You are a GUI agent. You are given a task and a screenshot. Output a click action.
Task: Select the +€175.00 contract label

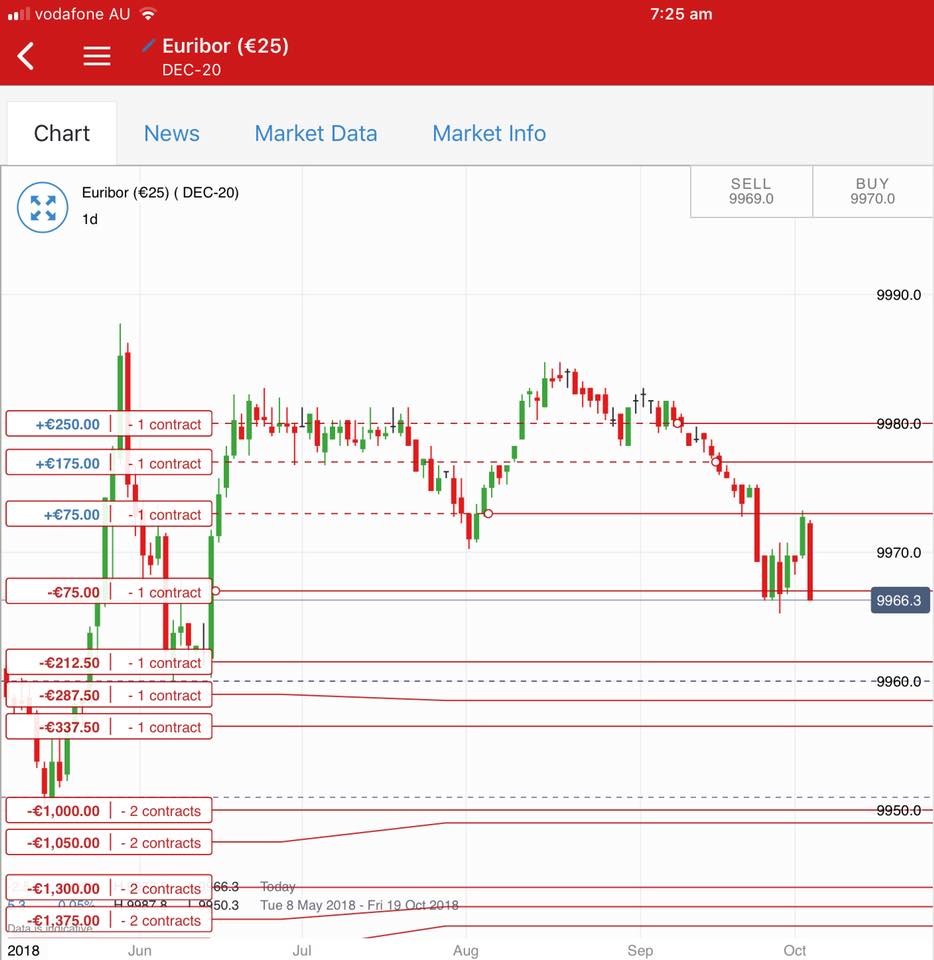[x=109, y=463]
